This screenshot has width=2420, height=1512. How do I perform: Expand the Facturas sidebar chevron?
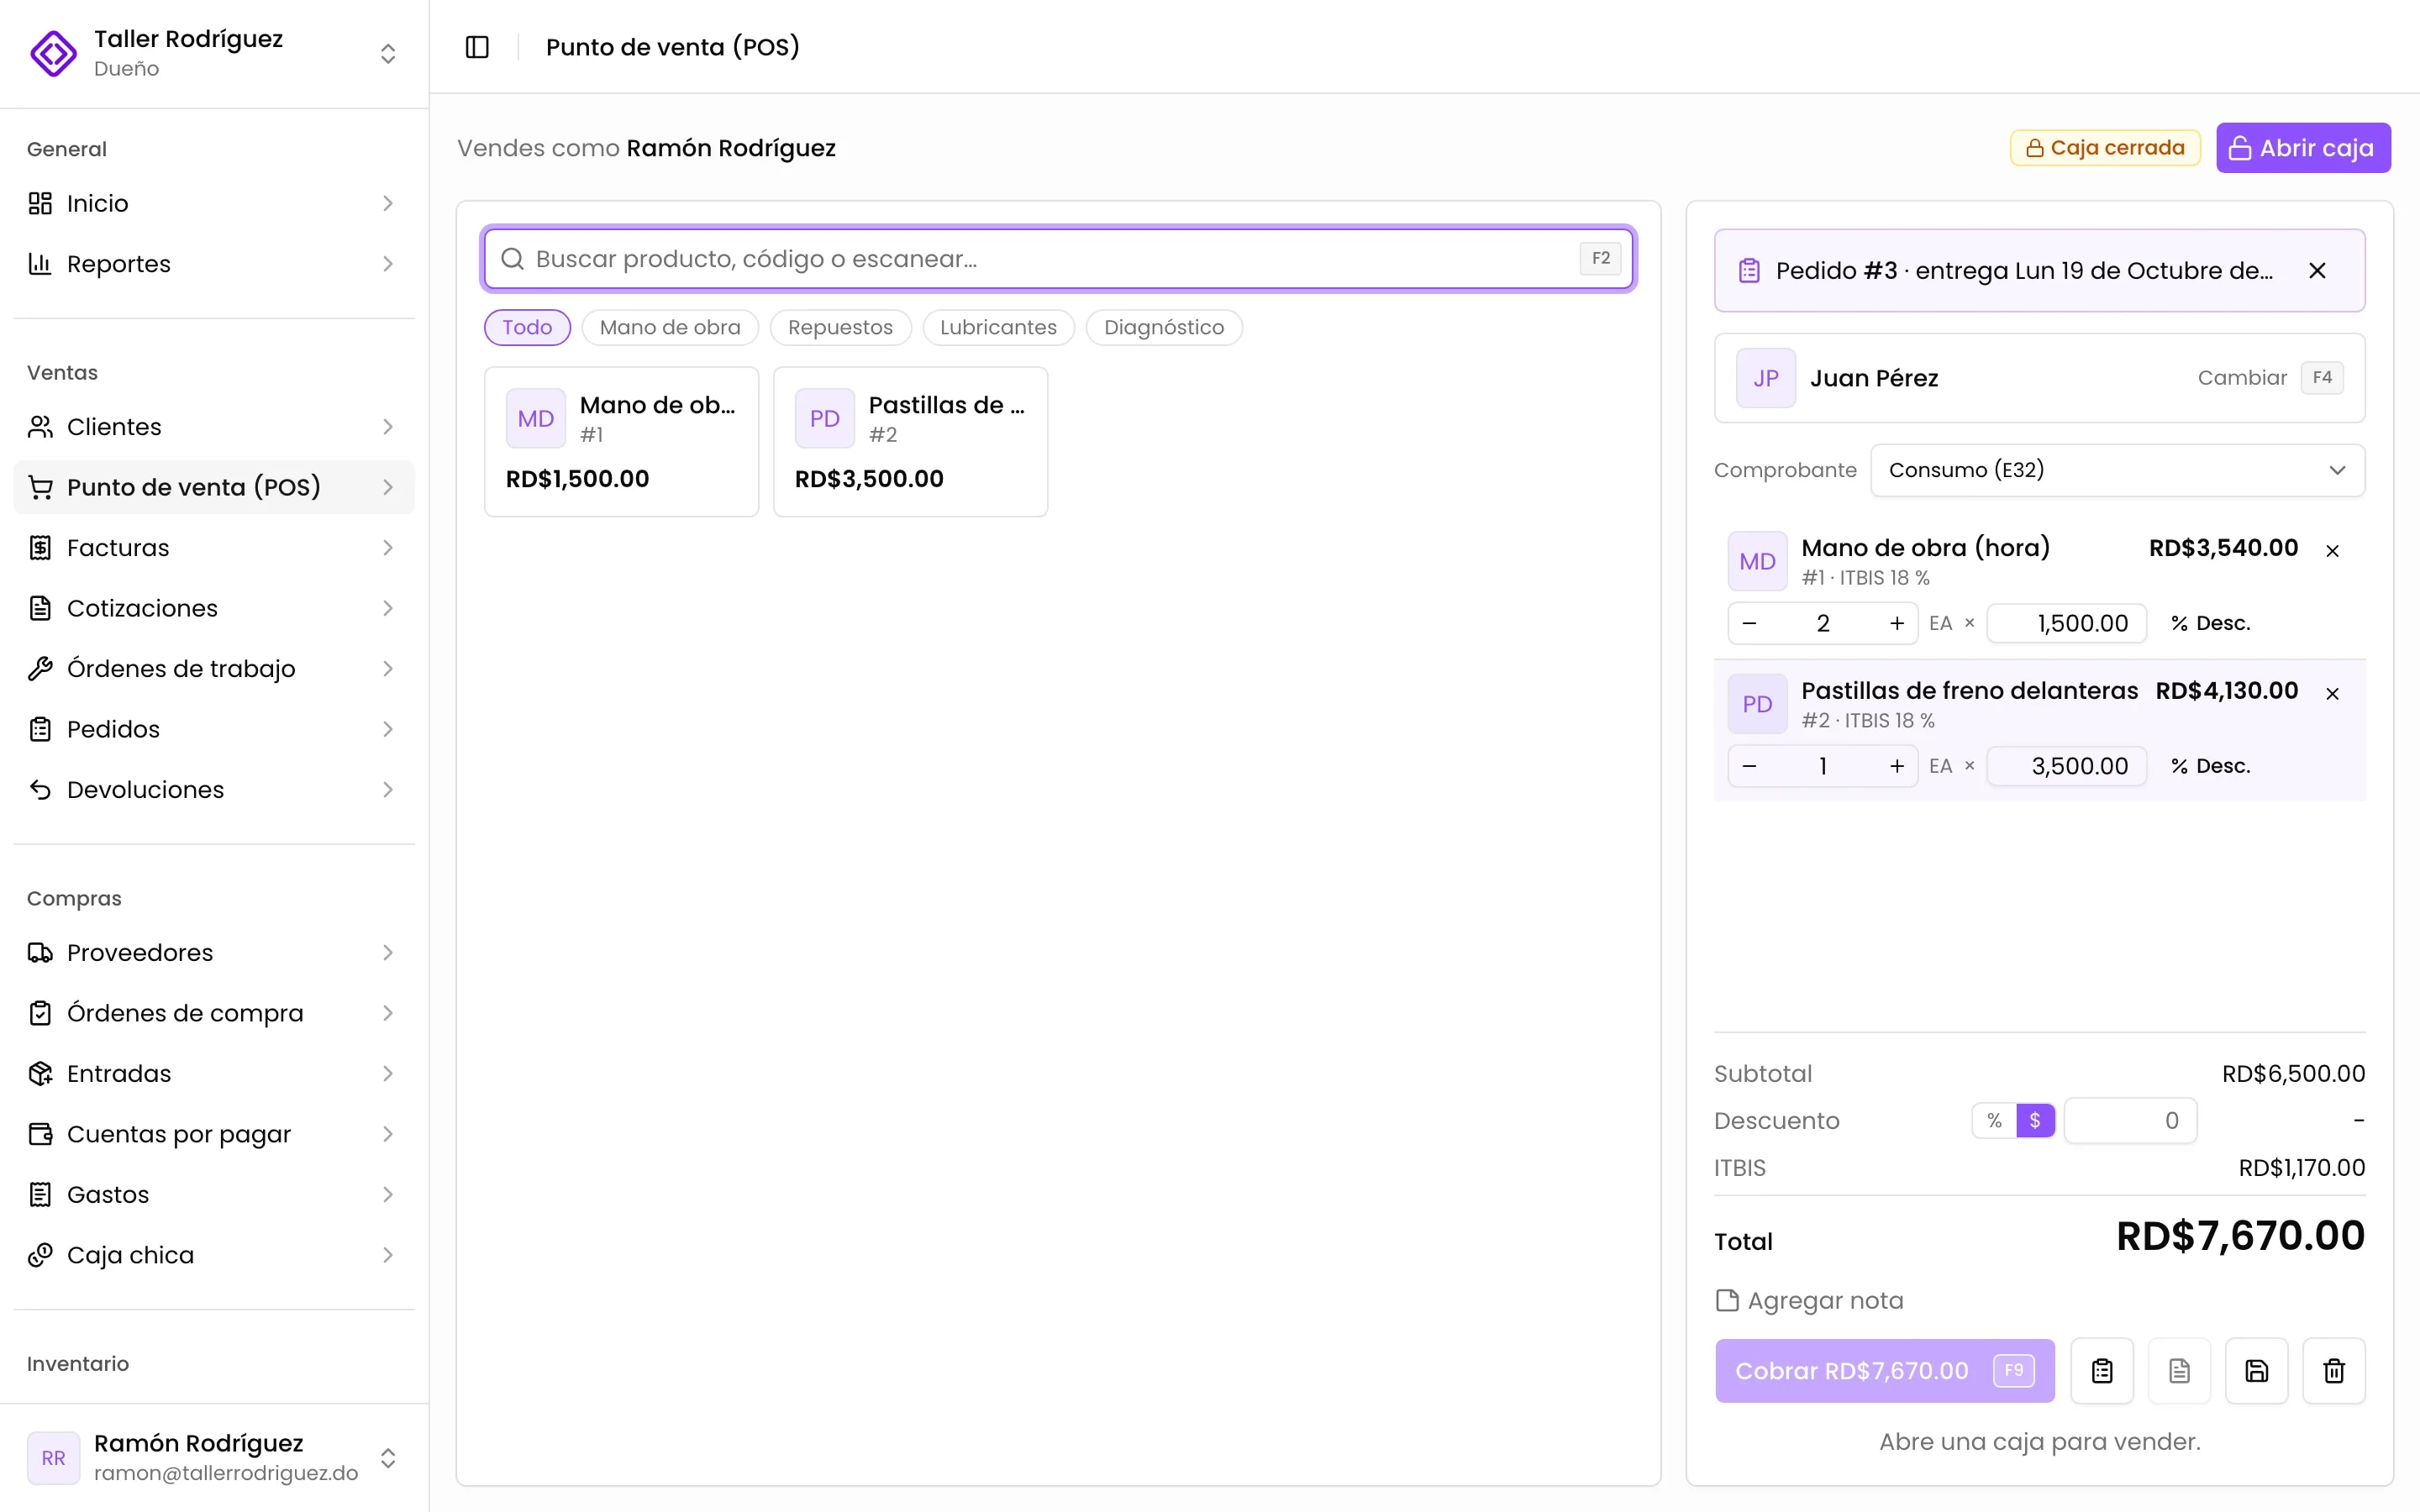388,548
